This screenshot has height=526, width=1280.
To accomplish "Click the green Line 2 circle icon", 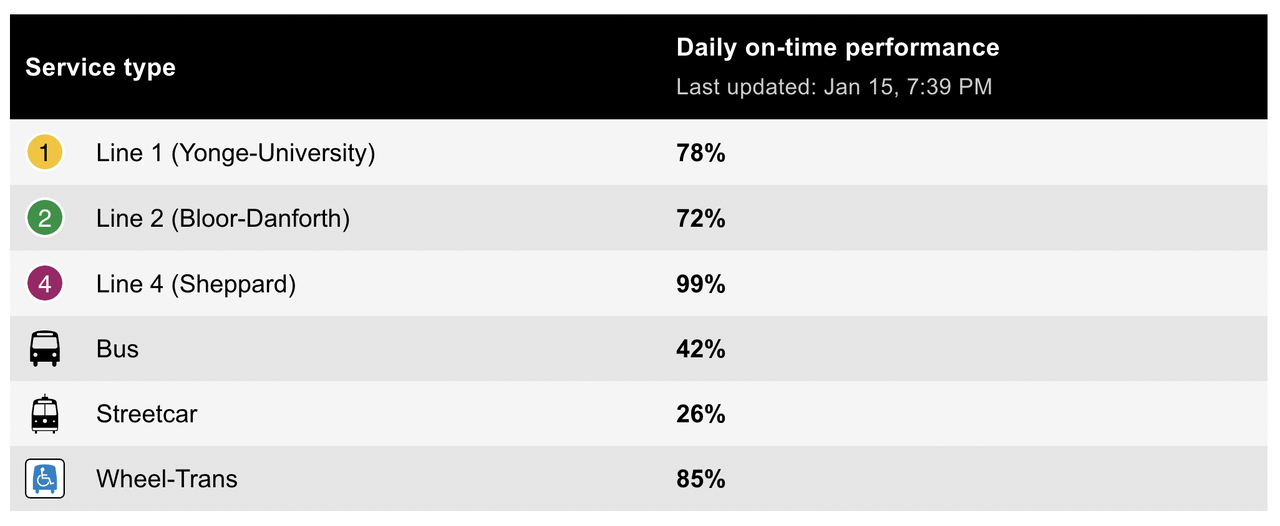I will point(44,218).
